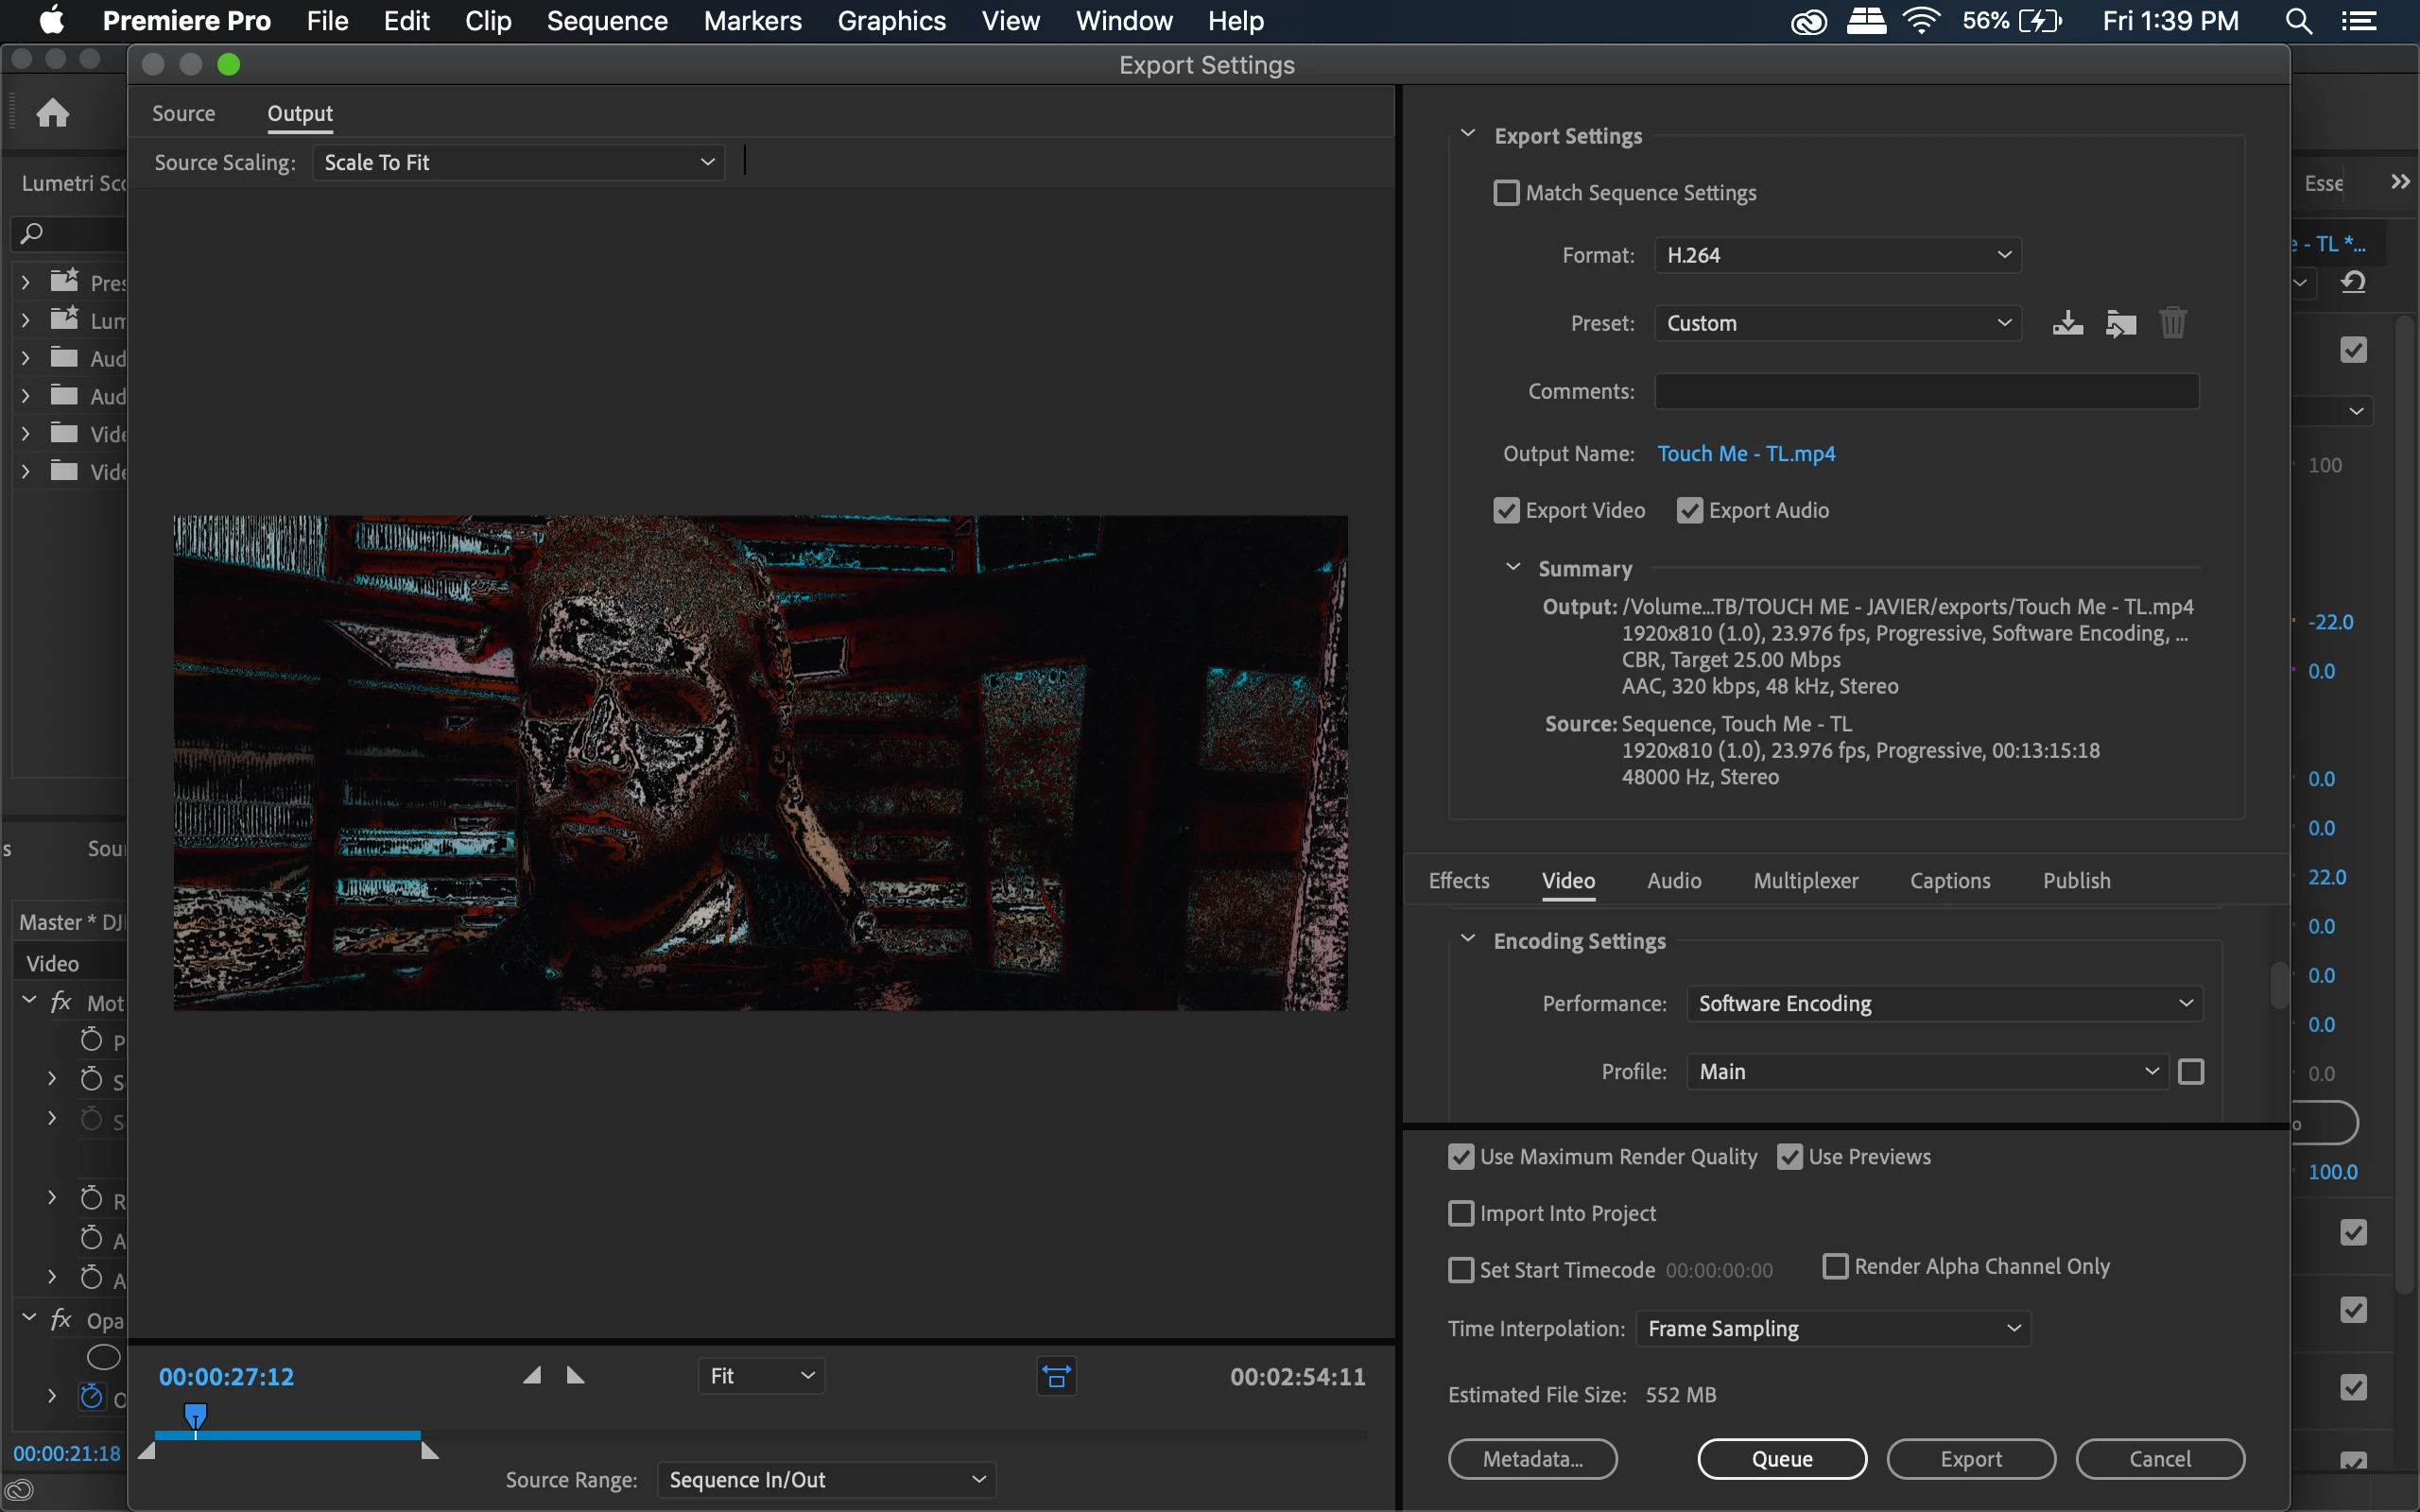This screenshot has height=1512, width=2420.
Task: Uncheck Export Audio
Action: click(1690, 511)
